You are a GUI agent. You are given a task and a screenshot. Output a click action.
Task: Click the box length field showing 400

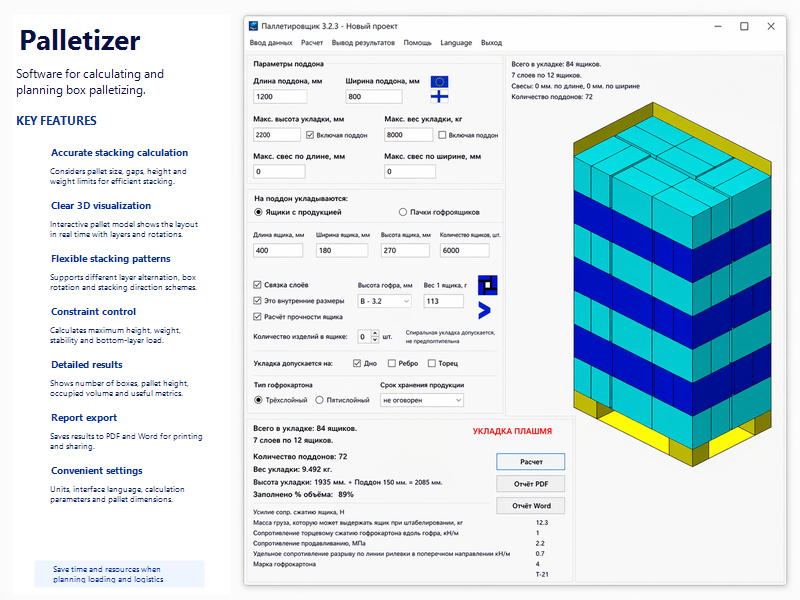point(278,250)
